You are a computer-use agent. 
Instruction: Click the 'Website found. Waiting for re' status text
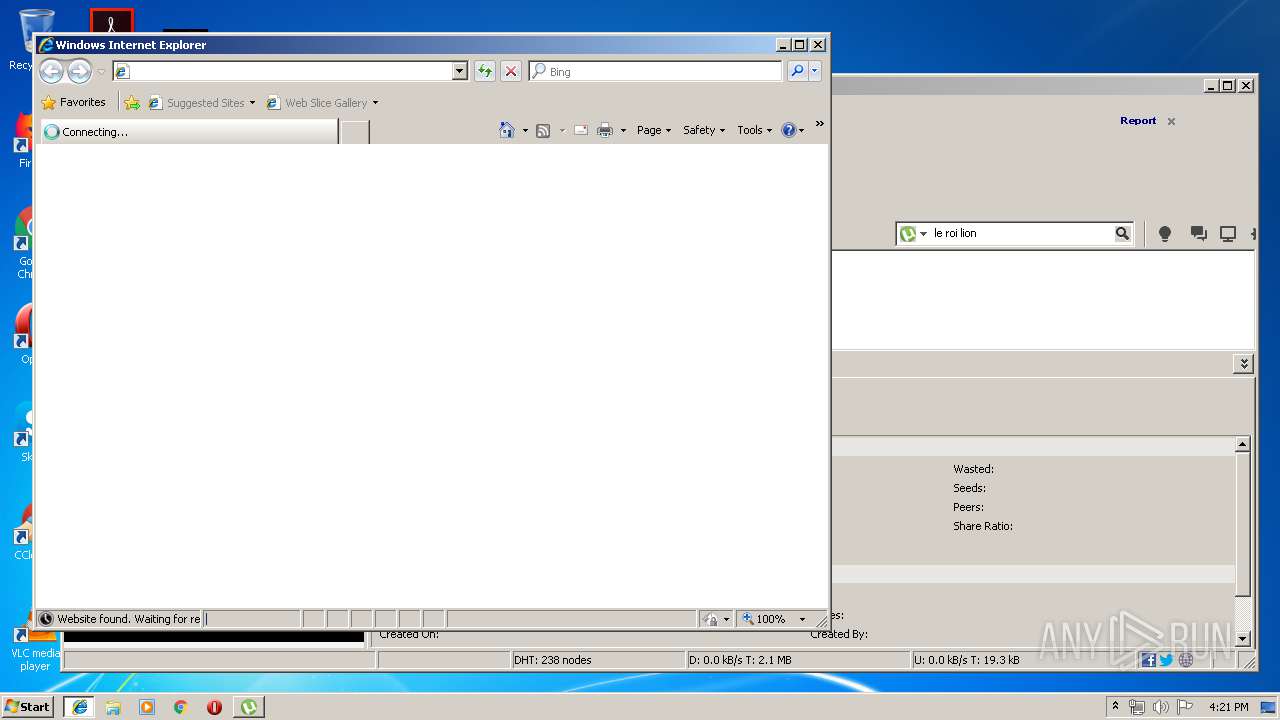128,619
